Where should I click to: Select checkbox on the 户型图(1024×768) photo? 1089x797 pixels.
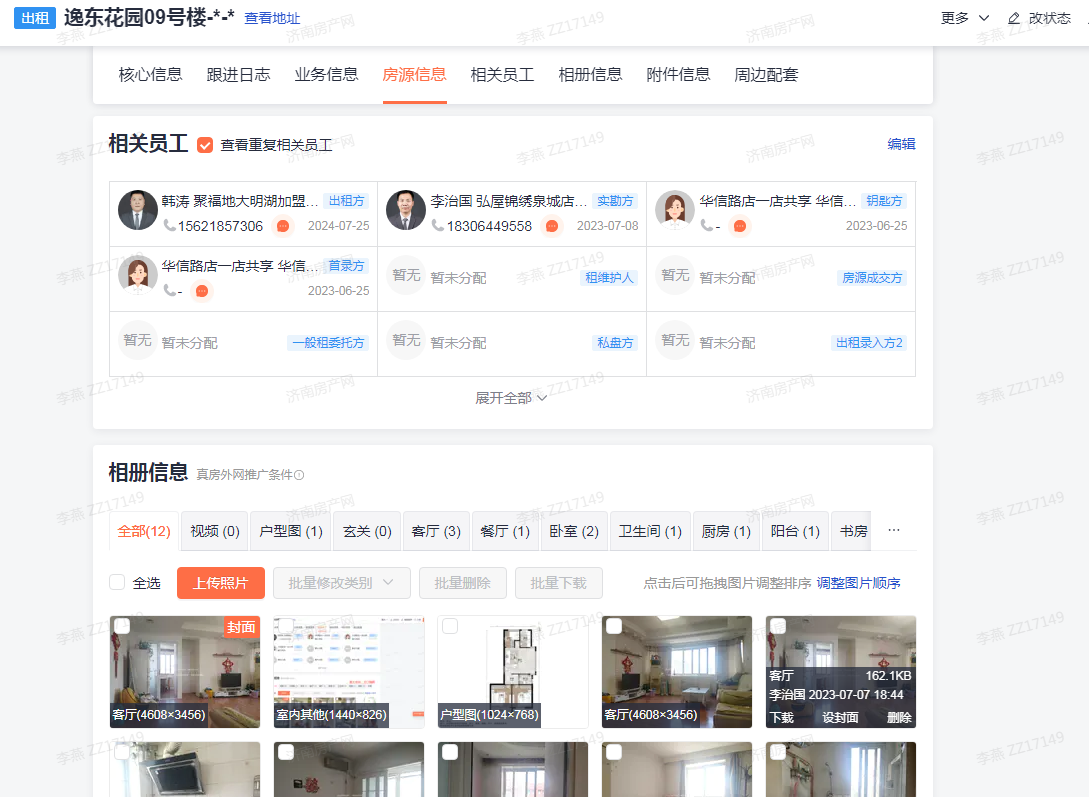(x=450, y=626)
